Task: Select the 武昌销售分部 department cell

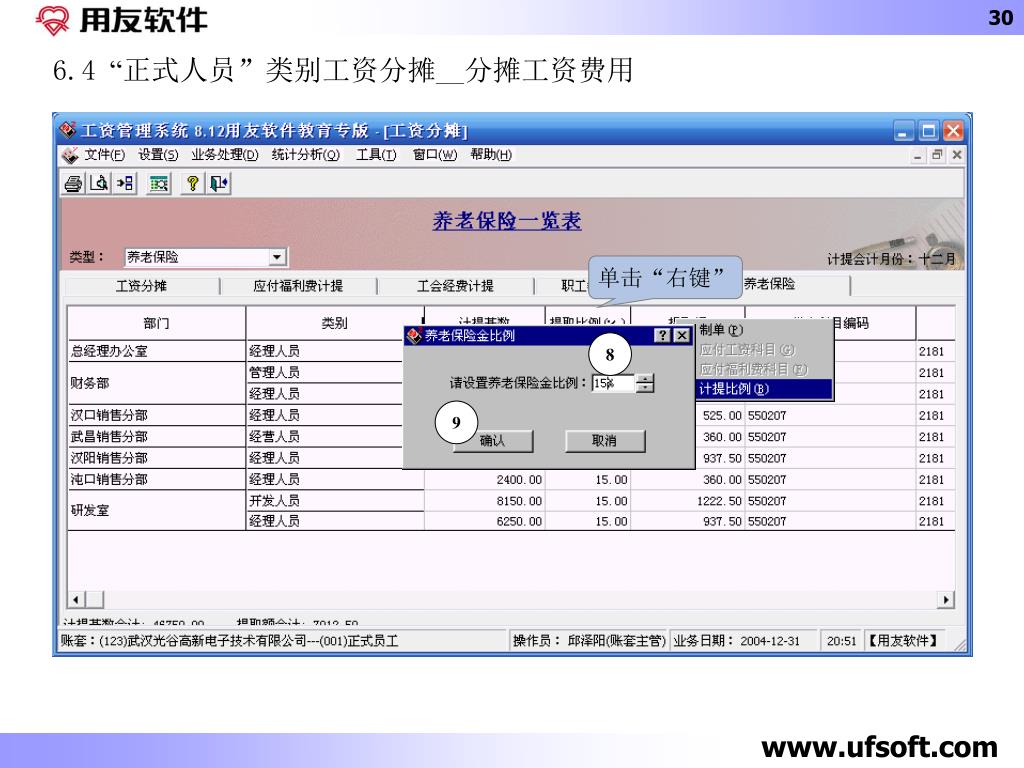Action: click(157, 437)
